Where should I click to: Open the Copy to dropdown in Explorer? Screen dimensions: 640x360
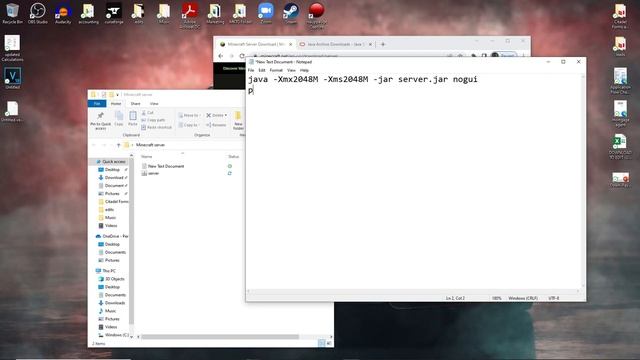click(x=189, y=125)
